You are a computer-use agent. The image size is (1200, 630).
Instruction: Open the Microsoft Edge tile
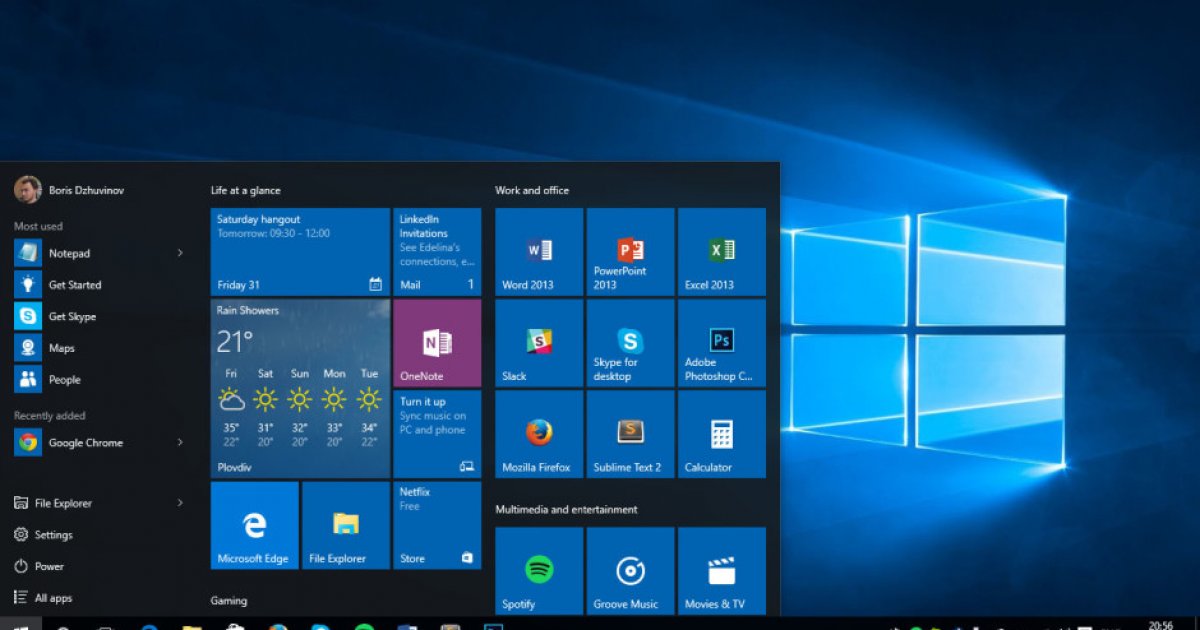(x=254, y=525)
